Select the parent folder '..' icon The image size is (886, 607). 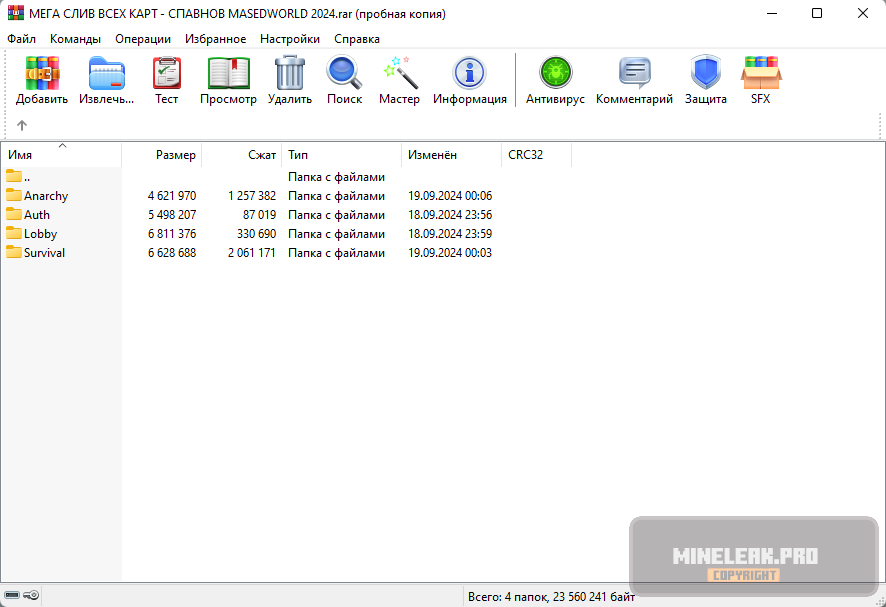click(x=14, y=176)
